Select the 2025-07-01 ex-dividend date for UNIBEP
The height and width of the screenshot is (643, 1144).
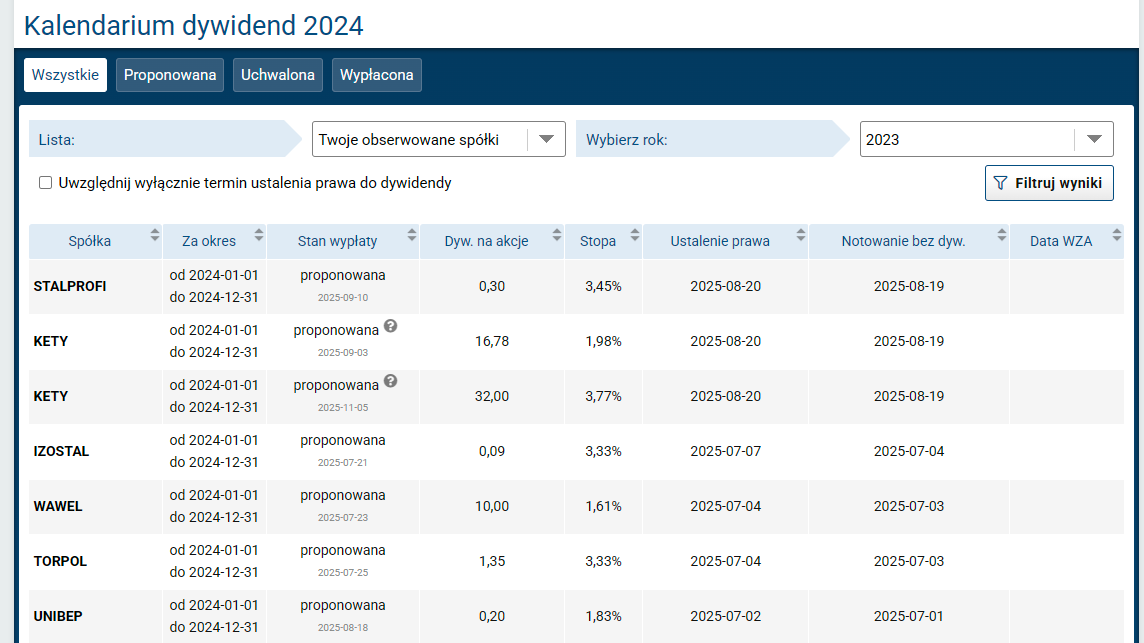tap(908, 616)
